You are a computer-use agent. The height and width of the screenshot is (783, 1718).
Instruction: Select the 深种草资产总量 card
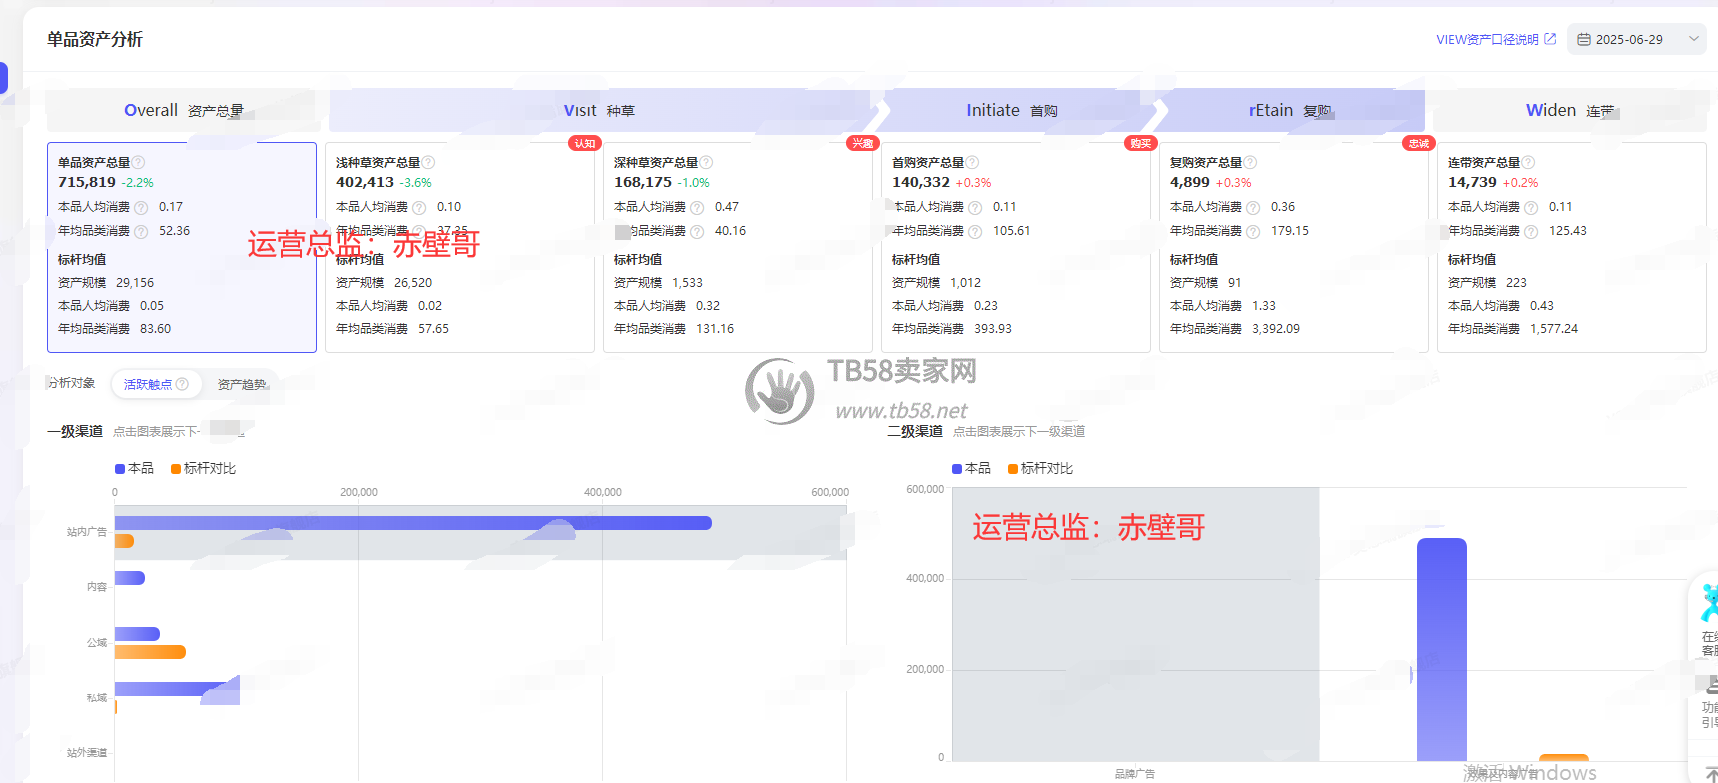click(x=738, y=247)
